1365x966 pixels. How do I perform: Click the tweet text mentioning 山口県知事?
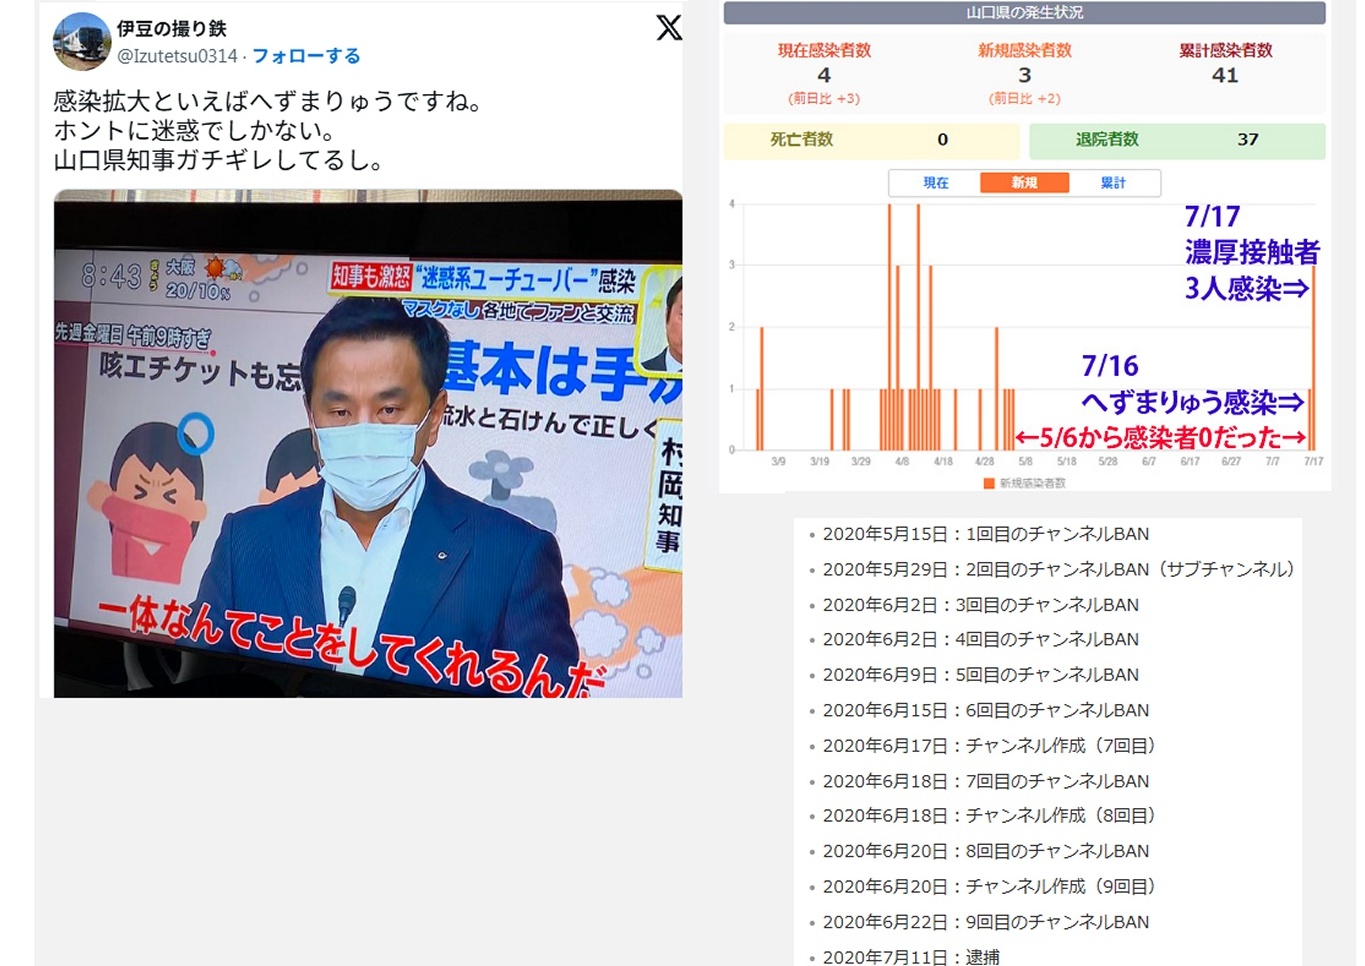tap(218, 160)
